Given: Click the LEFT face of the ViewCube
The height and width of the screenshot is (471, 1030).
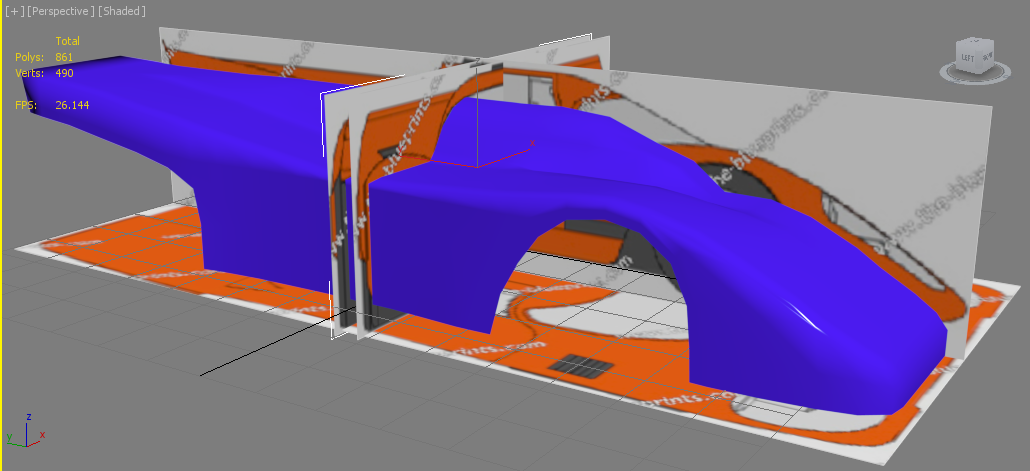Looking at the screenshot, I should [x=967, y=58].
